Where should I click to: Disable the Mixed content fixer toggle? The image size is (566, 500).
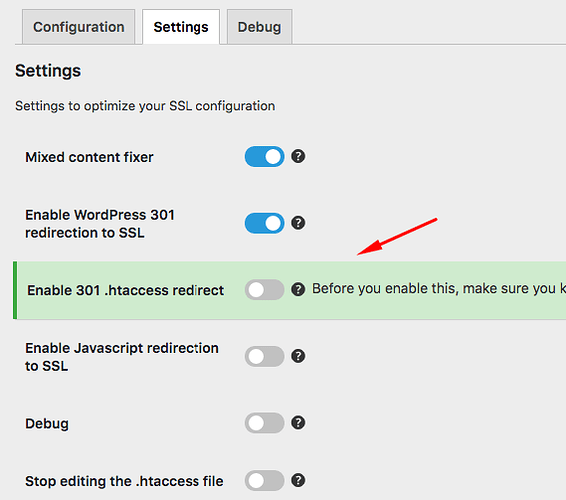click(265, 157)
